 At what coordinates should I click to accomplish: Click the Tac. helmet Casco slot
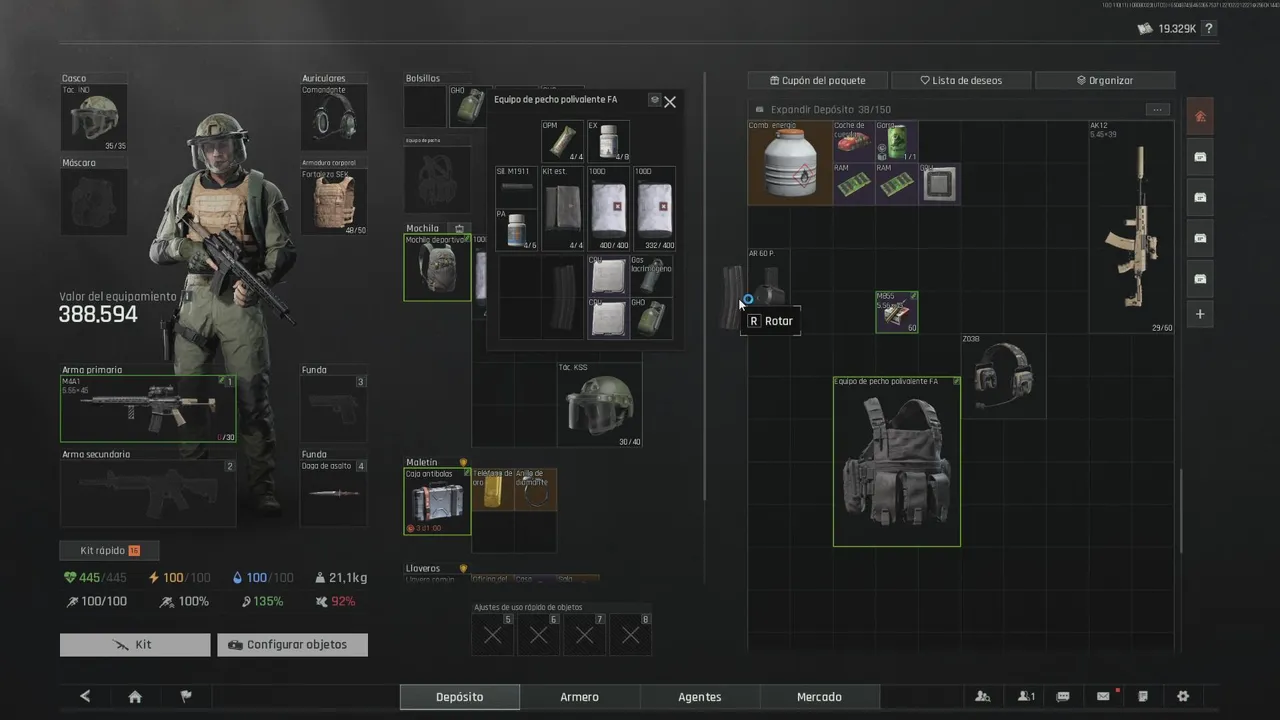click(94, 118)
